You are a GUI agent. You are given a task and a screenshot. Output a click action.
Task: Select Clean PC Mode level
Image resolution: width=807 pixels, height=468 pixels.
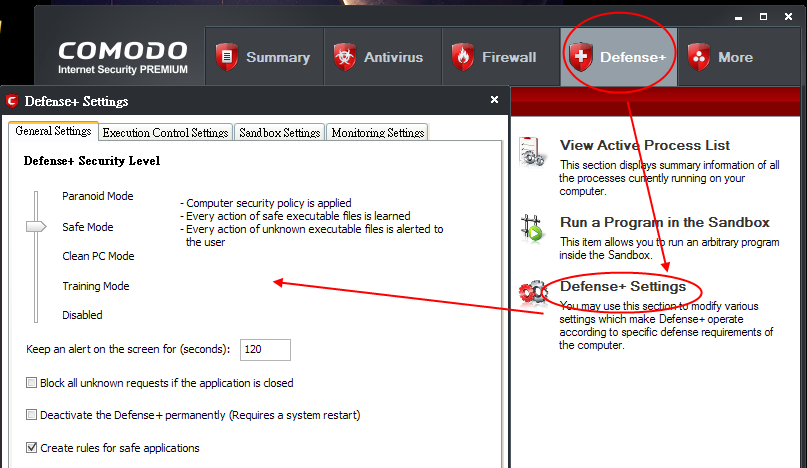click(x=98, y=256)
